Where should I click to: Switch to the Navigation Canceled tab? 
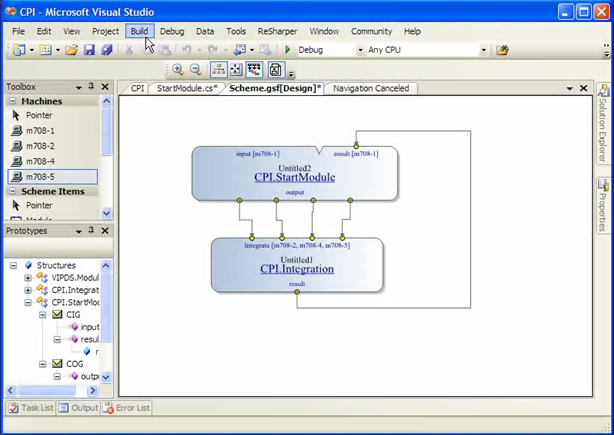click(371, 88)
